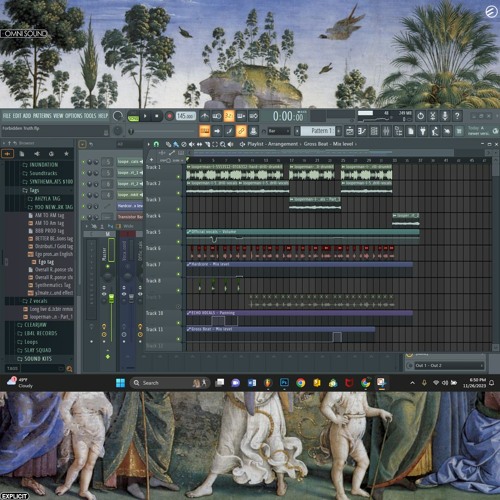Select the Playlist zoom magnifier tool
The width and height of the screenshot is (500, 500).
[x=223, y=144]
